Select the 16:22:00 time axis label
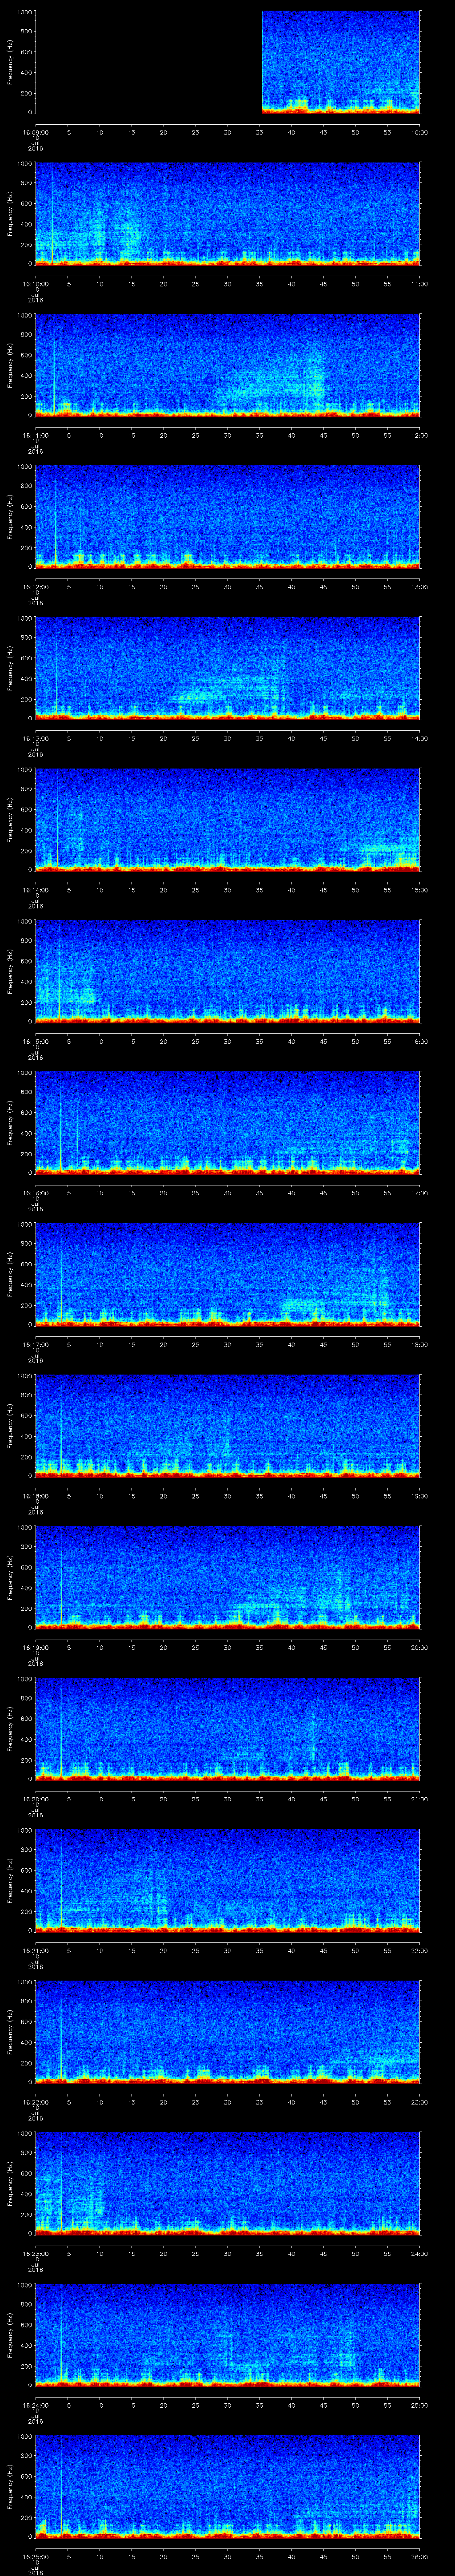 pos(35,2102)
